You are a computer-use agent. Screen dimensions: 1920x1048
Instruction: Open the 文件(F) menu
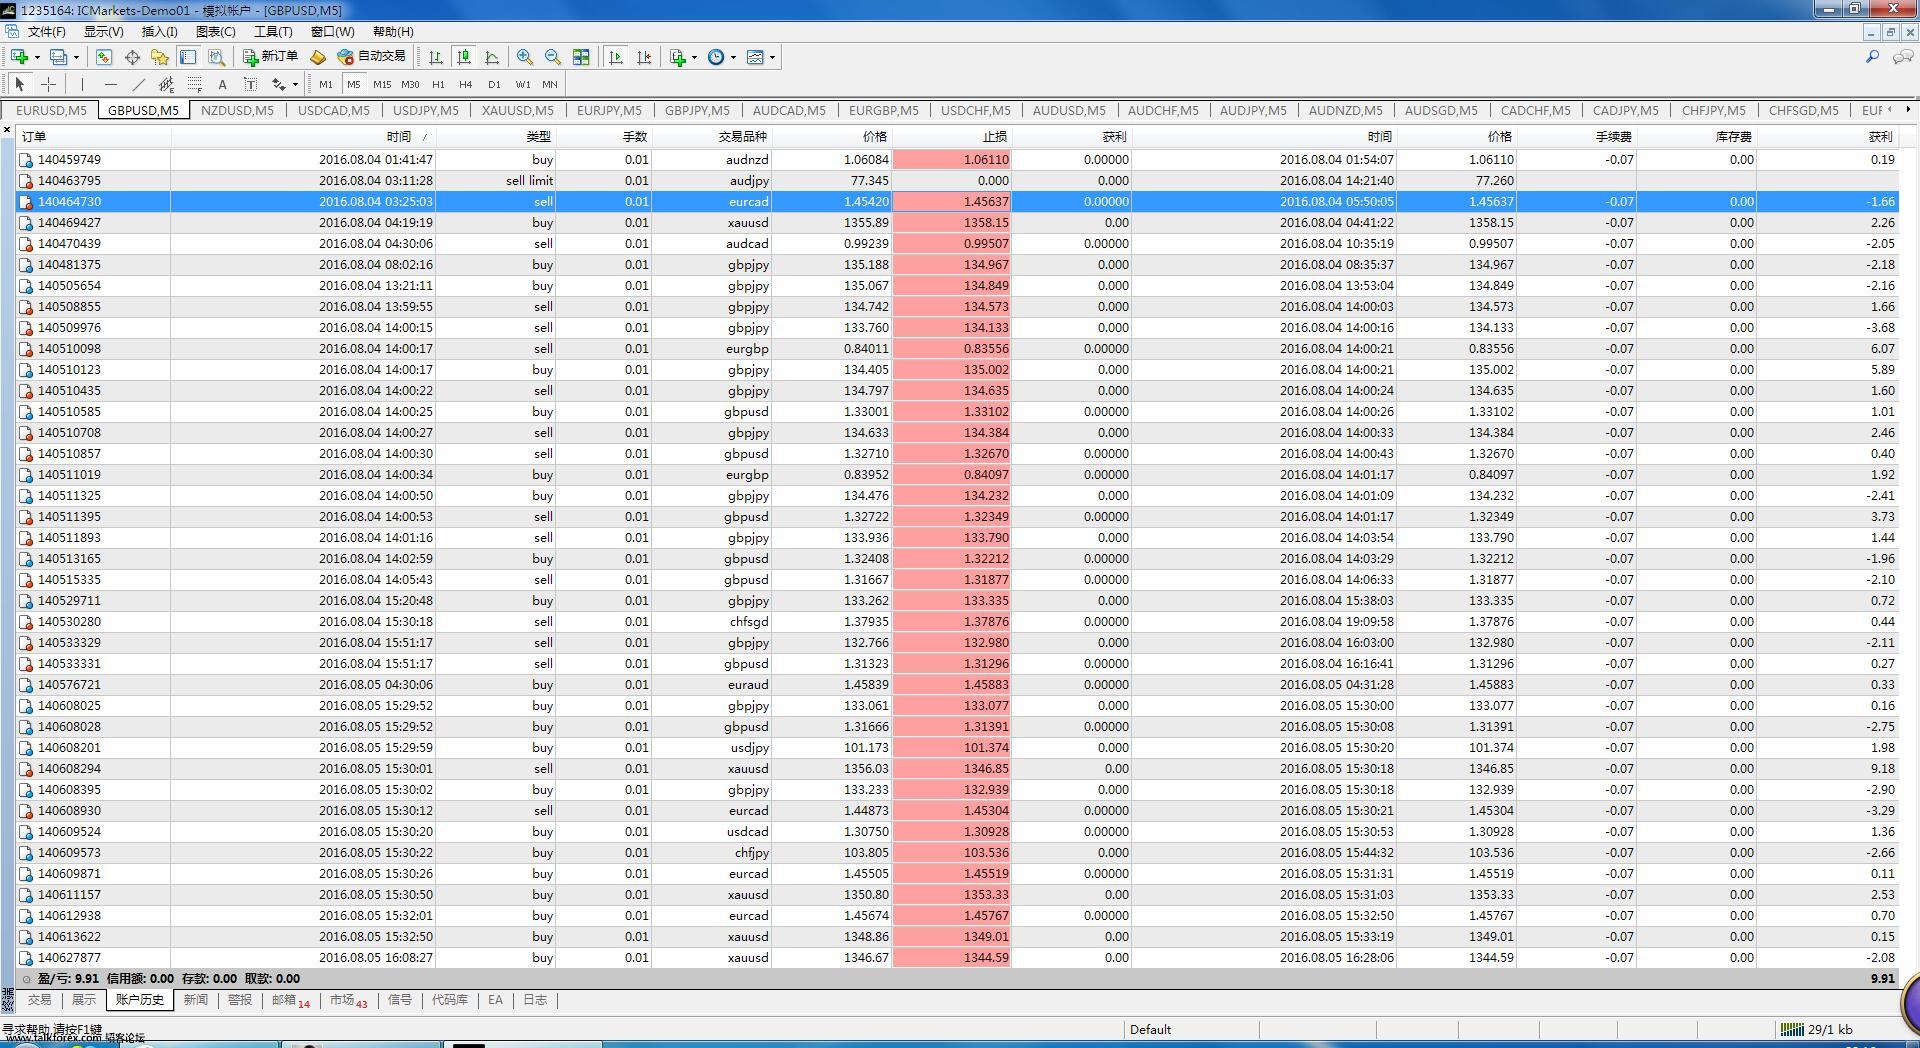[46, 32]
